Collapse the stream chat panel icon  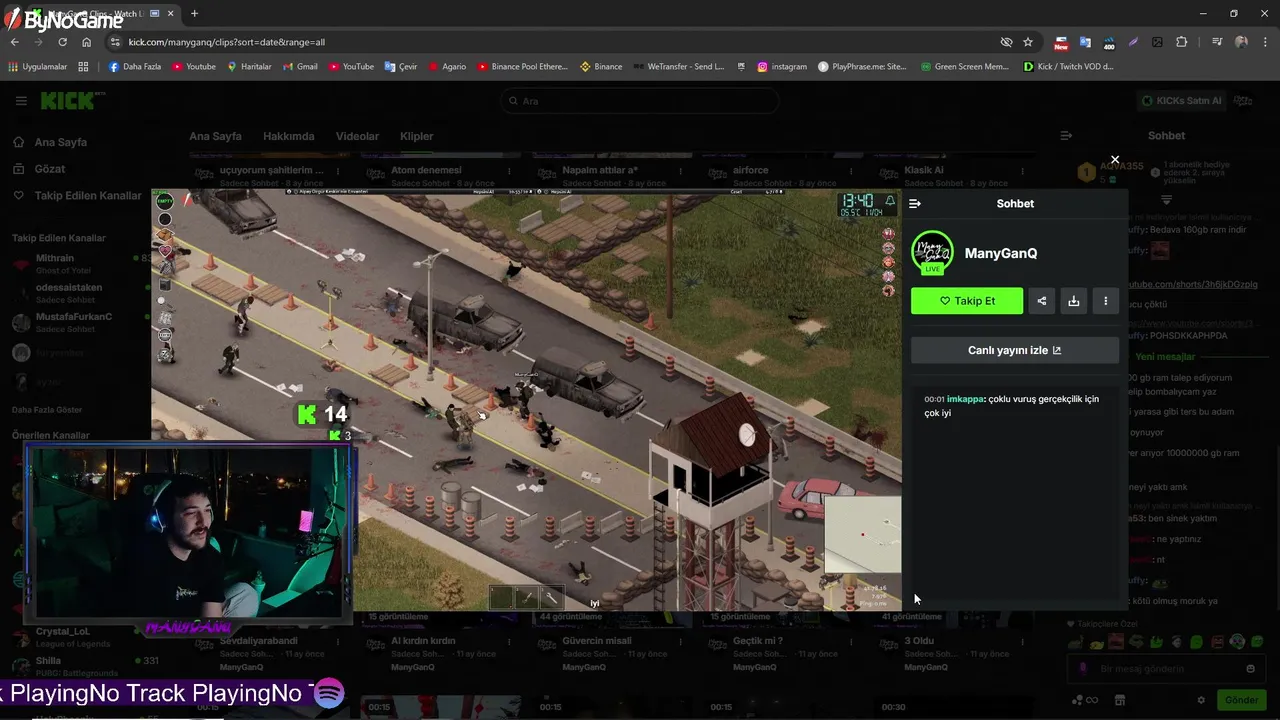[x=1066, y=136]
